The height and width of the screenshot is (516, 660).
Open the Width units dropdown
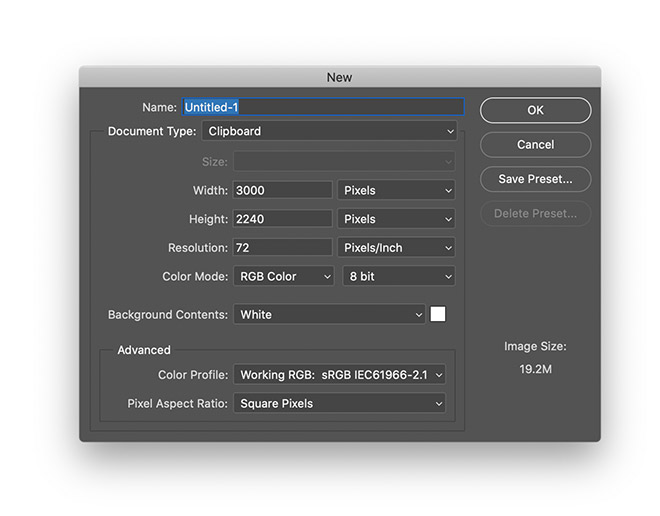pyautogui.click(x=398, y=190)
